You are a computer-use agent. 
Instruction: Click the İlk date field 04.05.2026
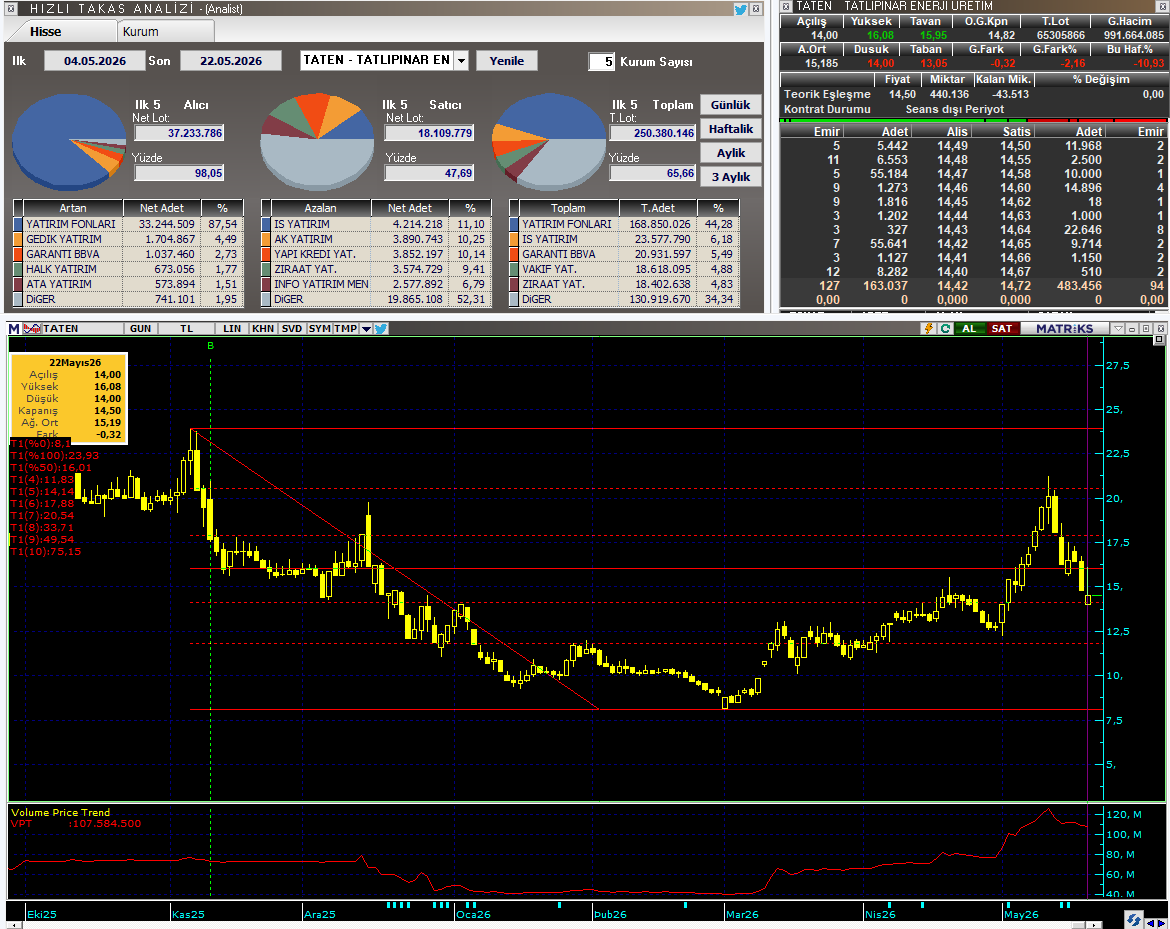[95, 61]
